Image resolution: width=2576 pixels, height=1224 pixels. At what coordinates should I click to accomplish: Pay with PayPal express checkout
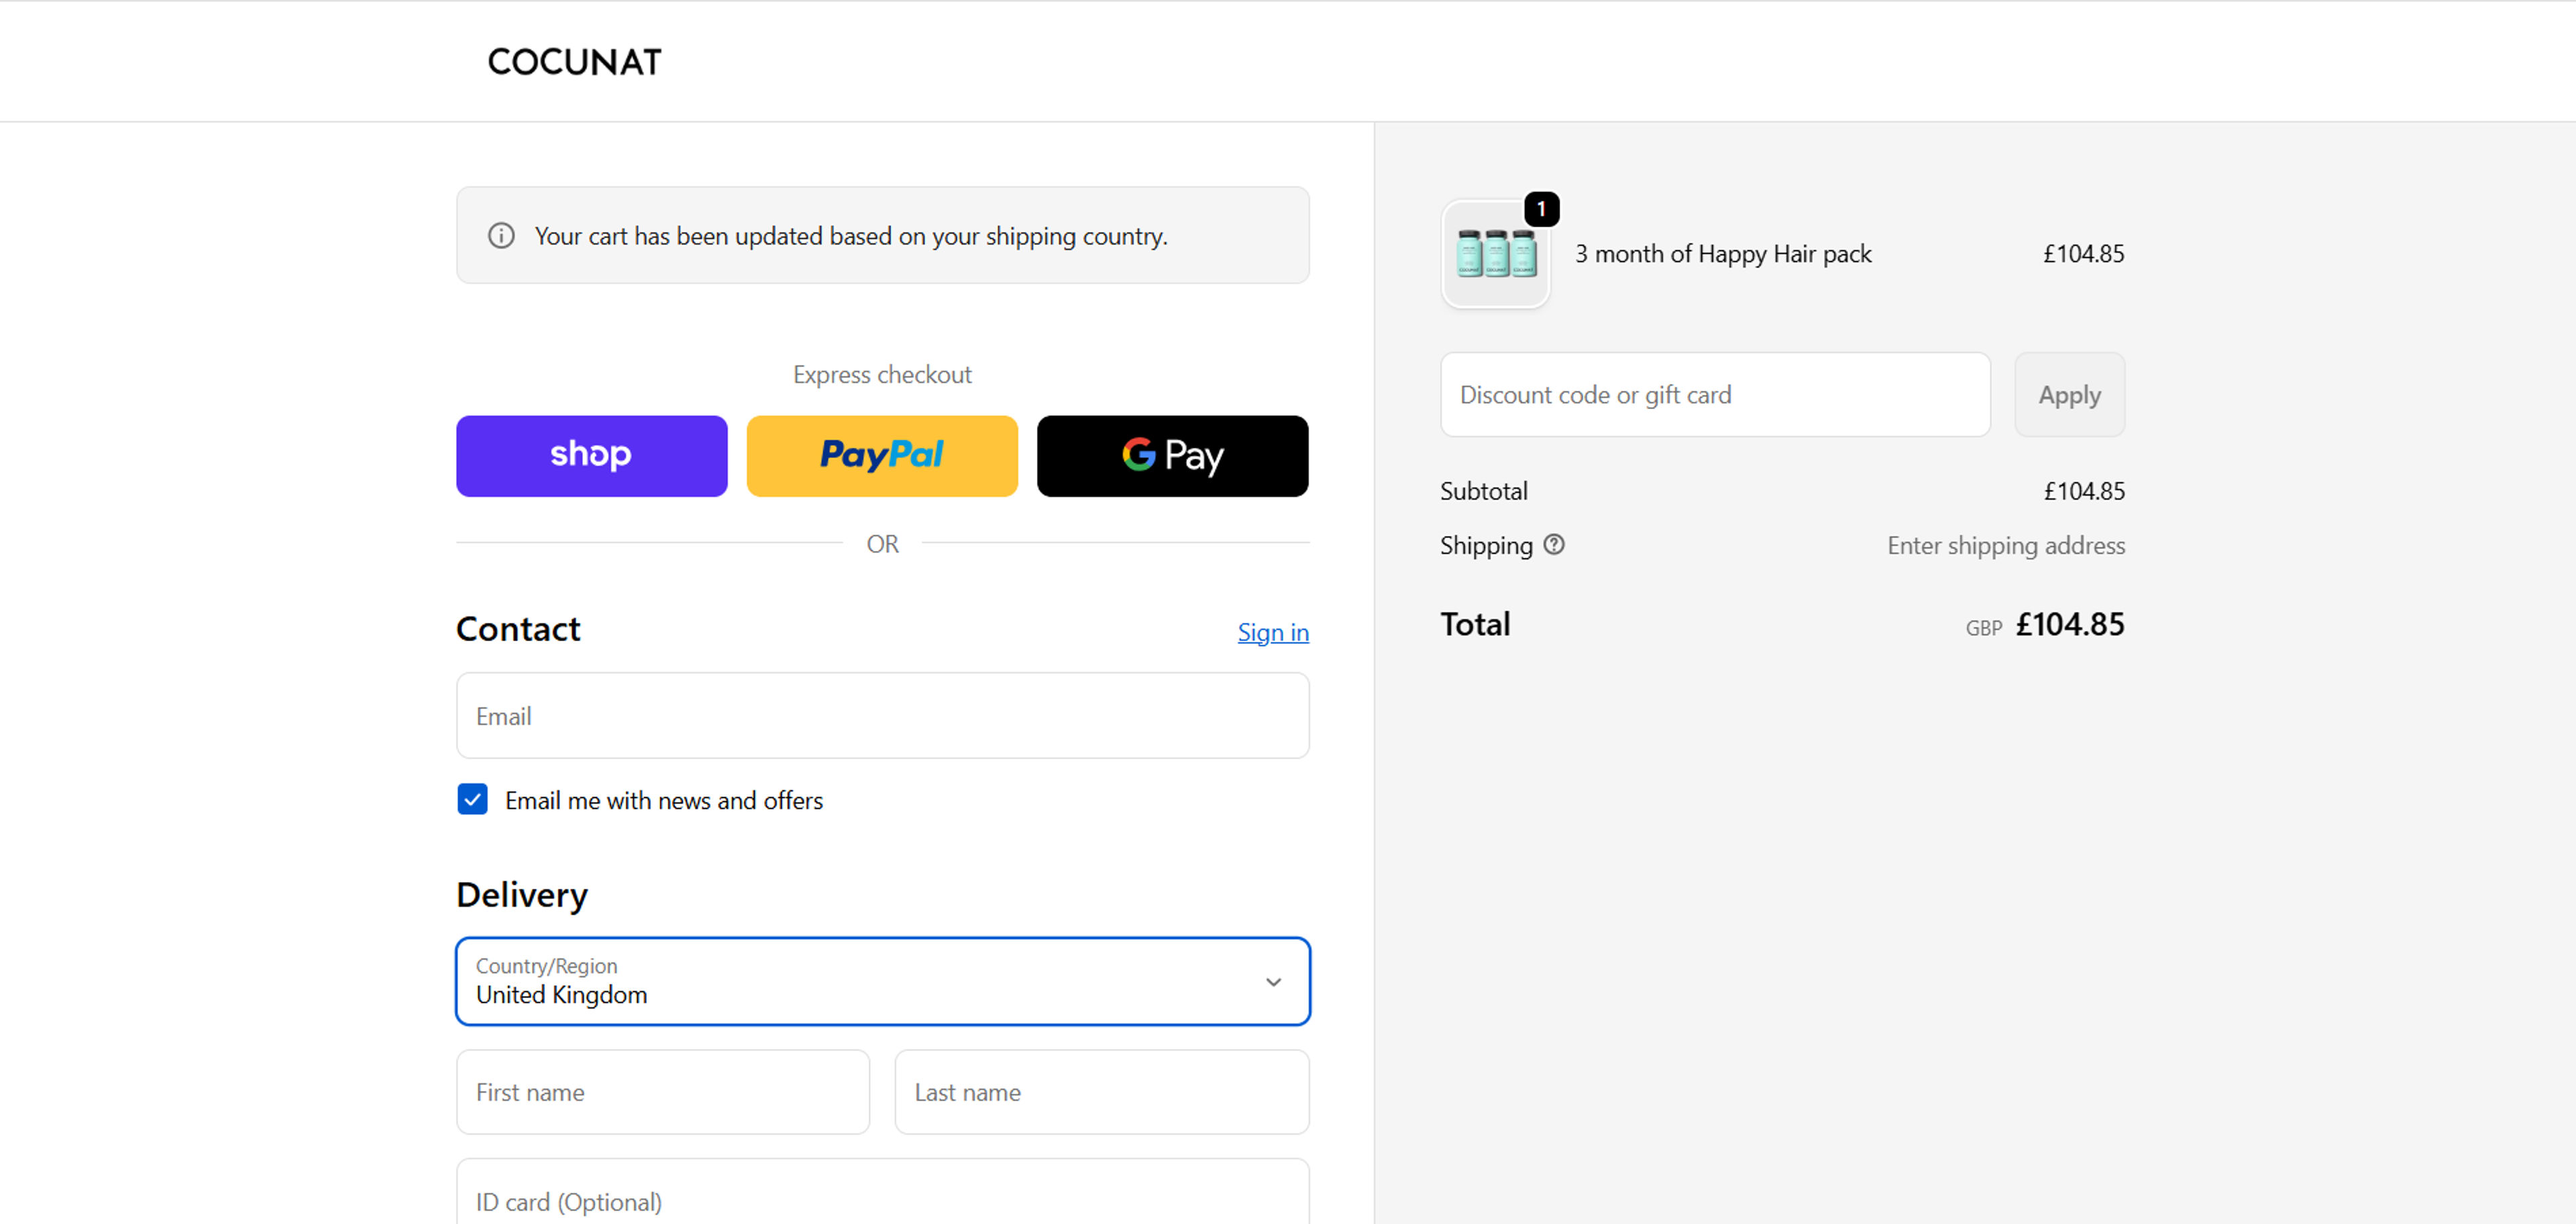tap(882, 456)
